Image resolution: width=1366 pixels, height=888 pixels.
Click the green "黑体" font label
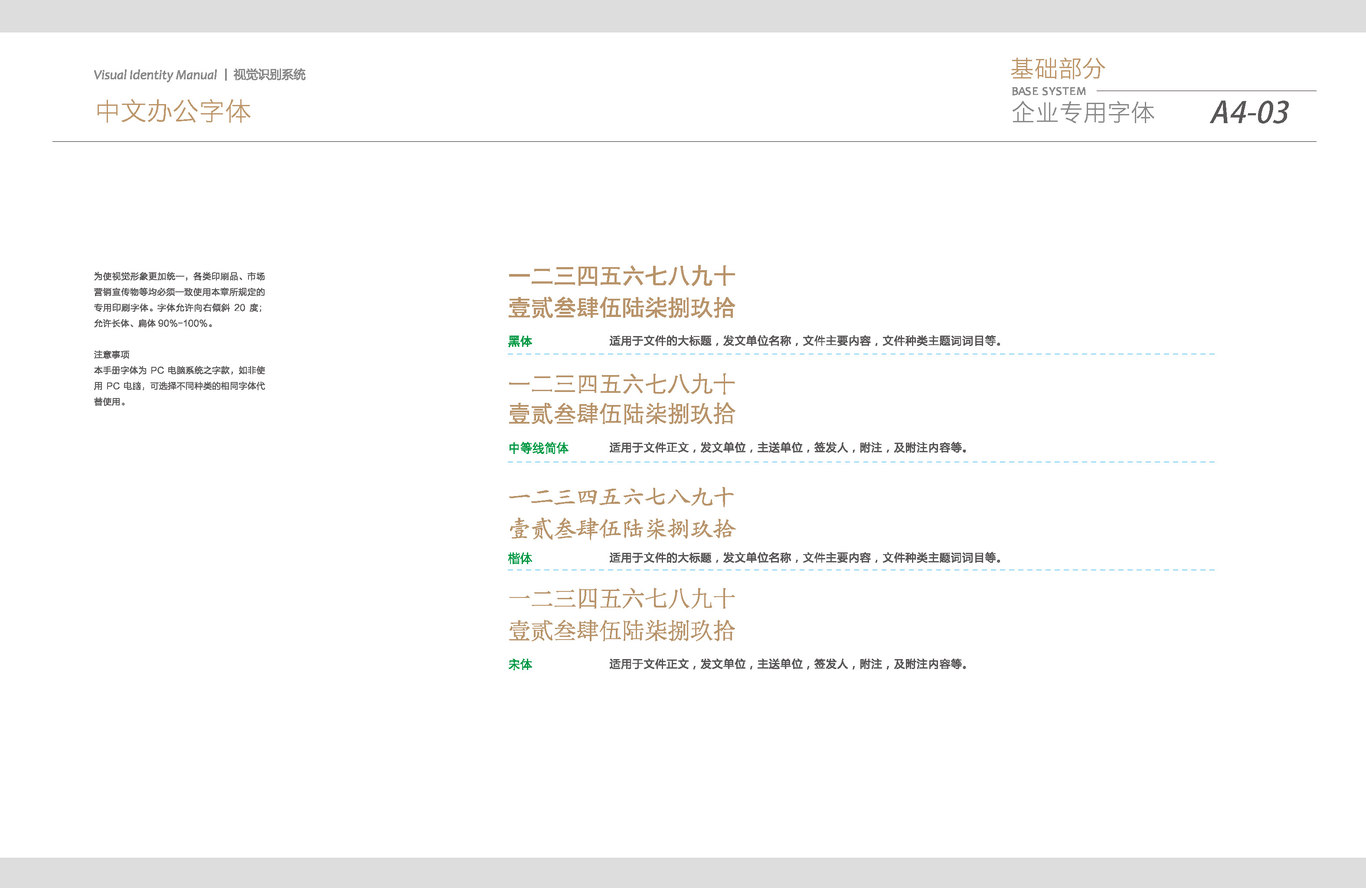click(520, 342)
